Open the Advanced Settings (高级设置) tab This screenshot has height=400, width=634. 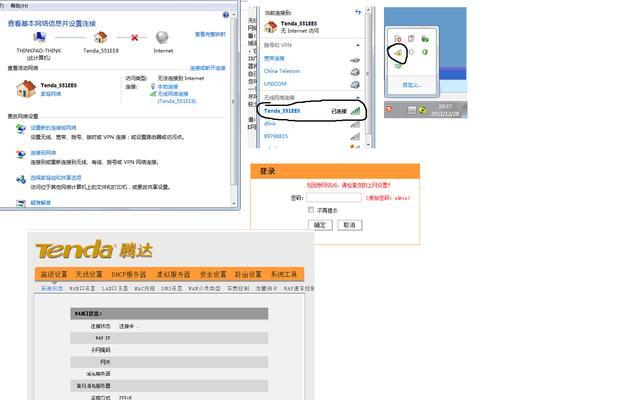54,274
